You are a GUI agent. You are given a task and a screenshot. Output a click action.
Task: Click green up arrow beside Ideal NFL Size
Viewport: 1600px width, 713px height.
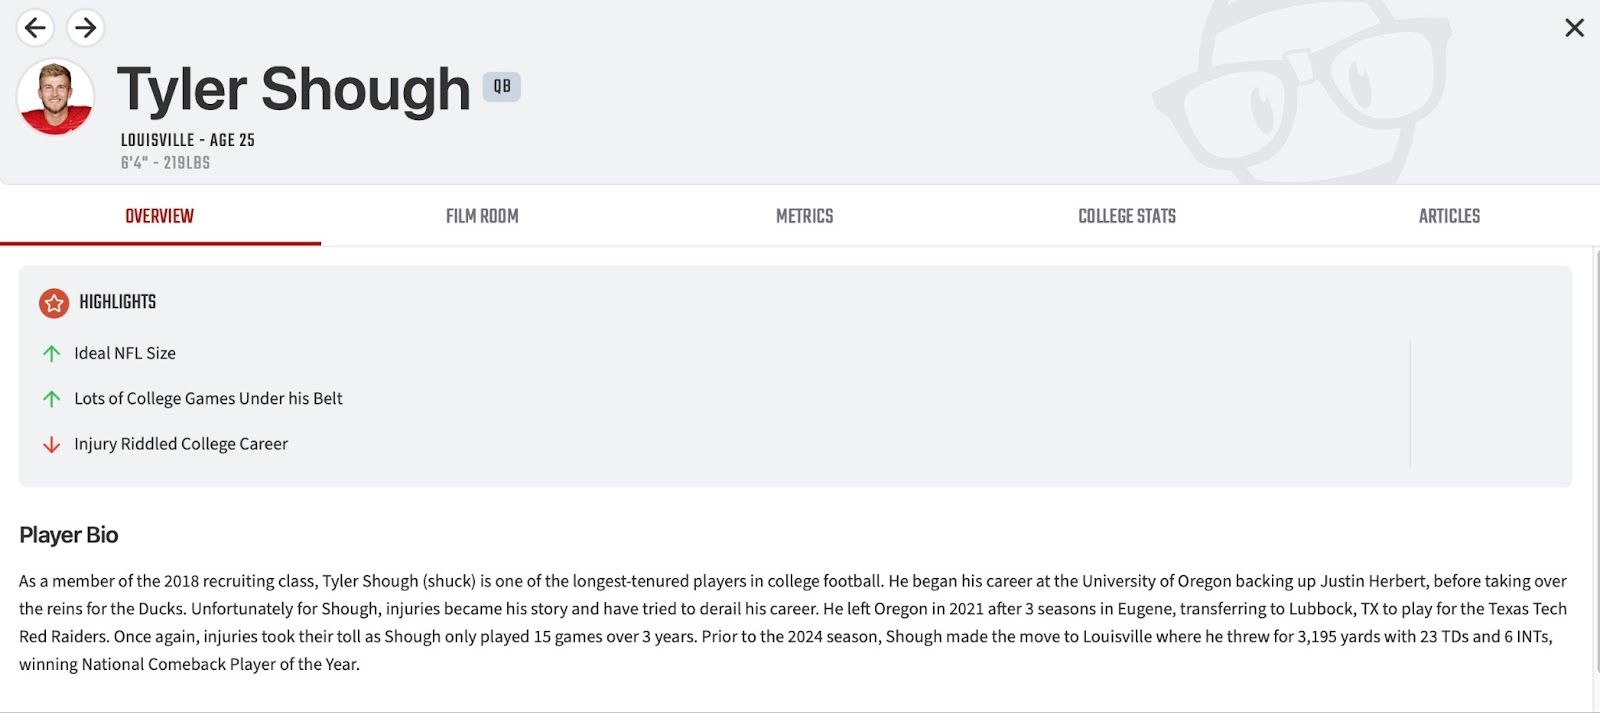(x=52, y=354)
